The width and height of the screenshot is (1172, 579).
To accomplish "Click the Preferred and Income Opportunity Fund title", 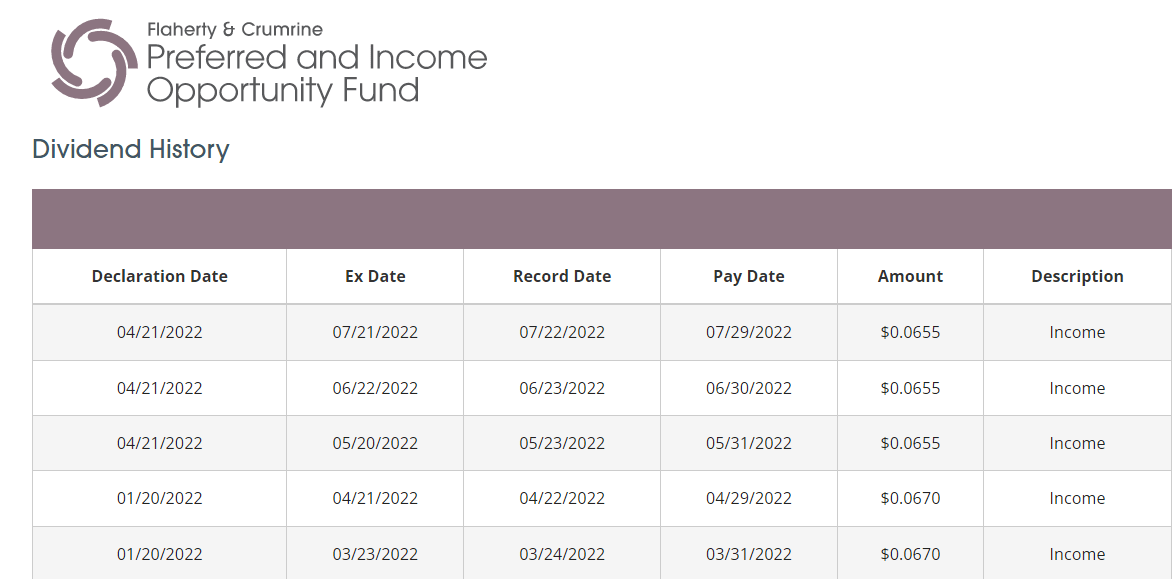I will (x=317, y=73).
